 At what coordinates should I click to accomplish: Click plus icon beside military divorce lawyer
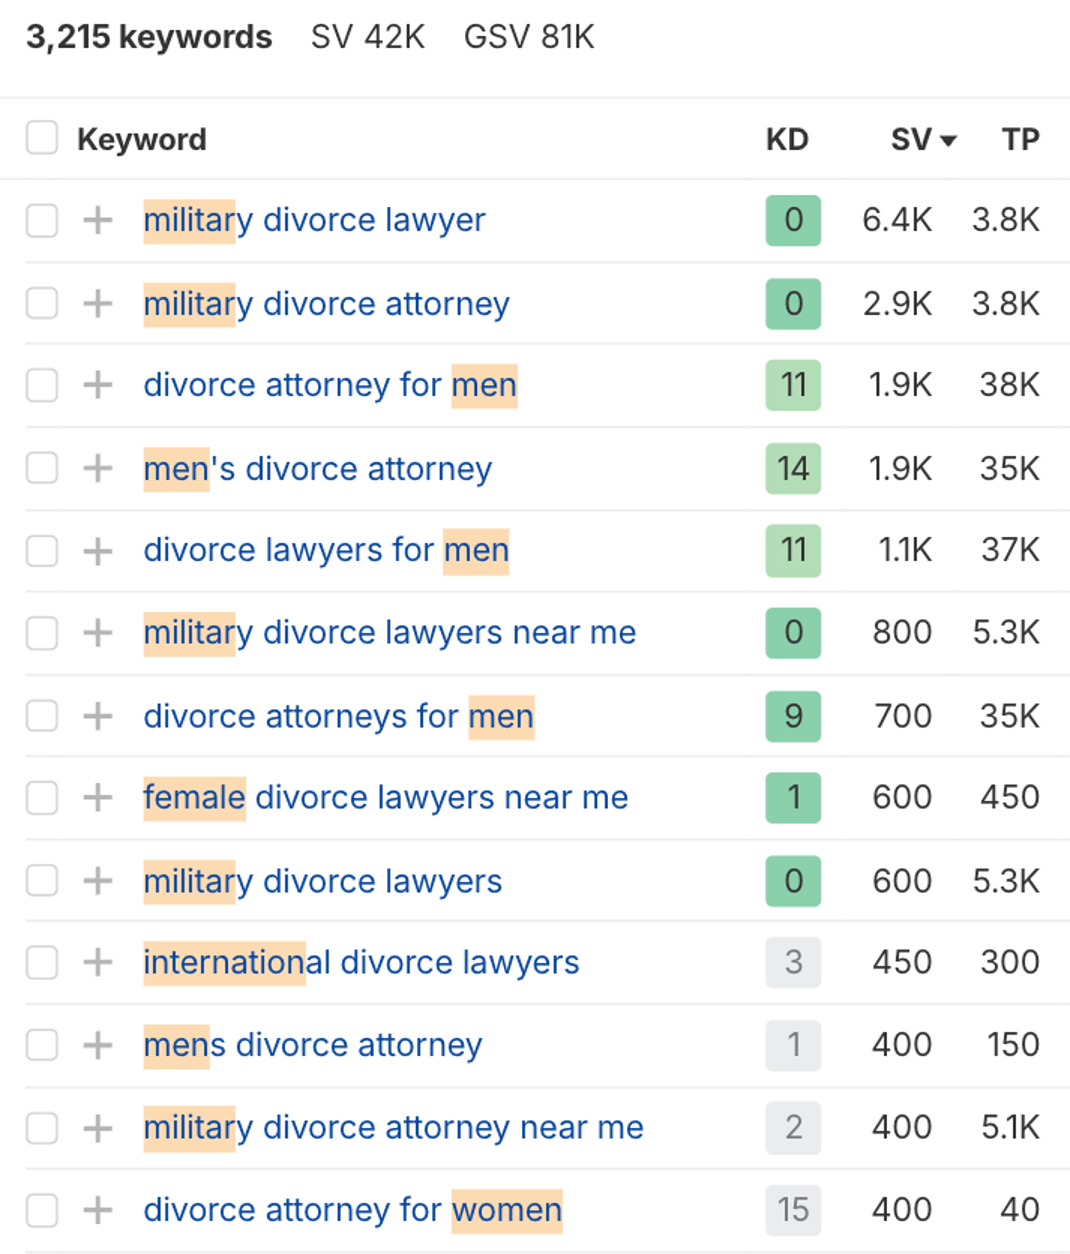click(x=97, y=220)
